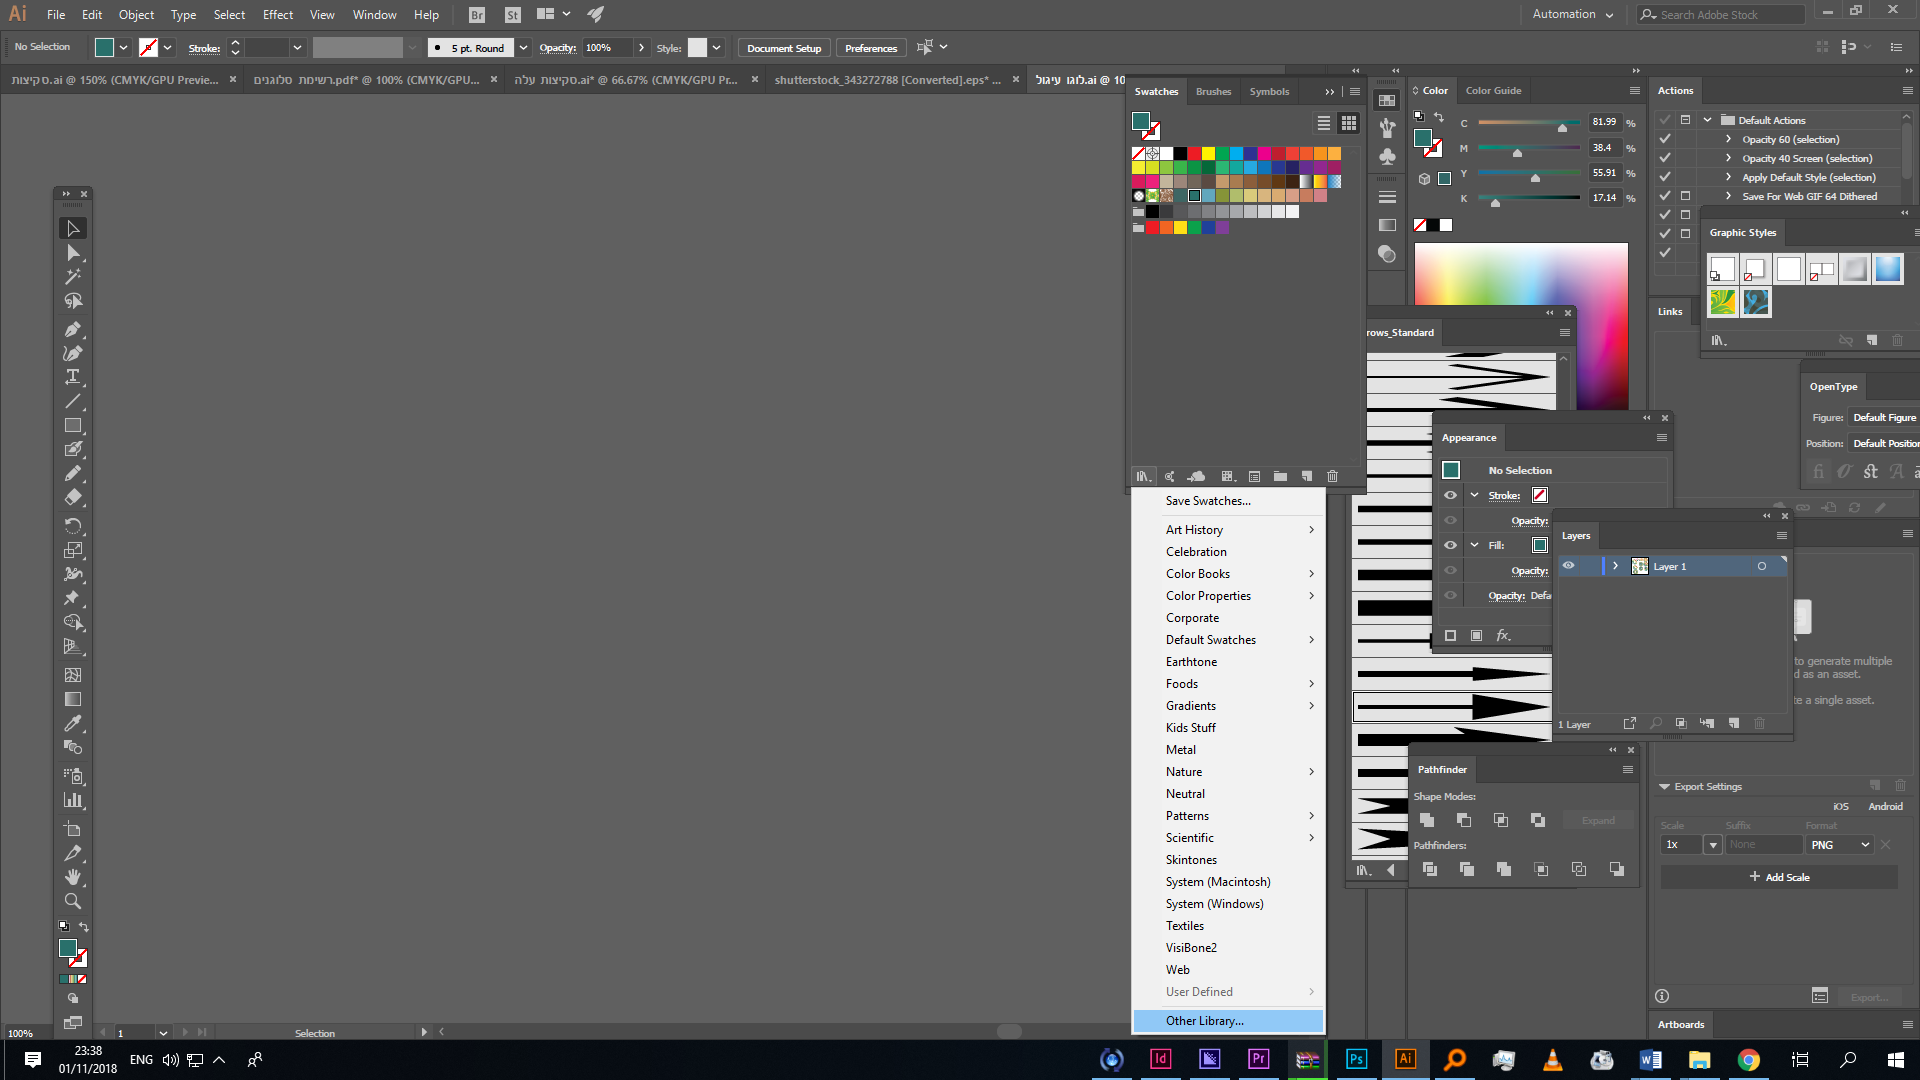
Task: Toggle the Stroke visibility in Appearance panel
Action: 1450,494
